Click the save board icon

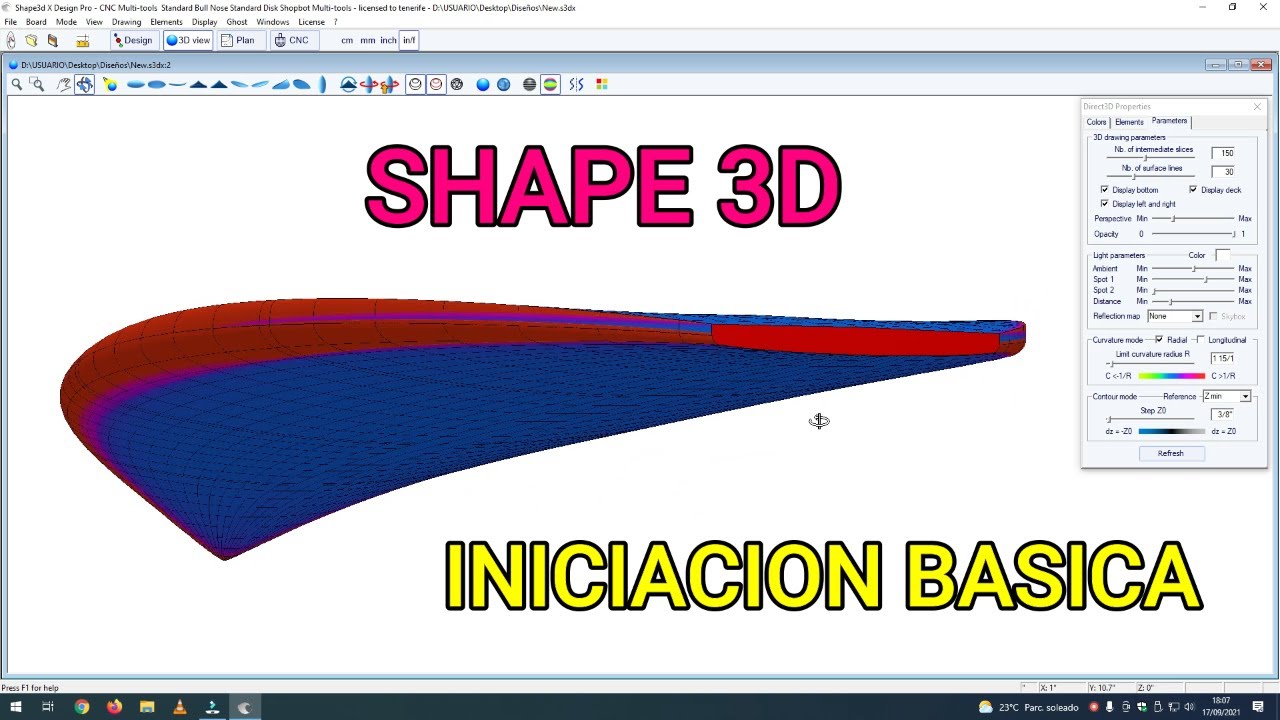pos(53,41)
